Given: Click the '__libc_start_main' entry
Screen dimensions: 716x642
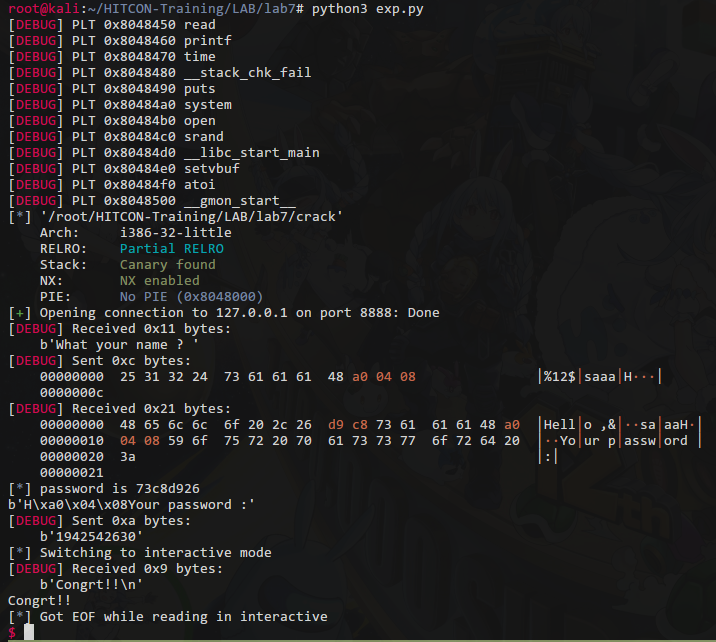Looking at the screenshot, I should tap(252, 153).
